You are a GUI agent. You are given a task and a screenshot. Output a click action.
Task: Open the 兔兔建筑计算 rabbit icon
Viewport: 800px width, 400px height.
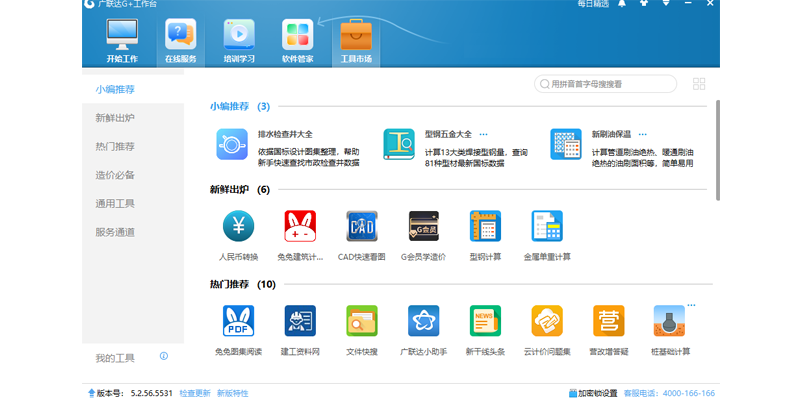(300, 226)
